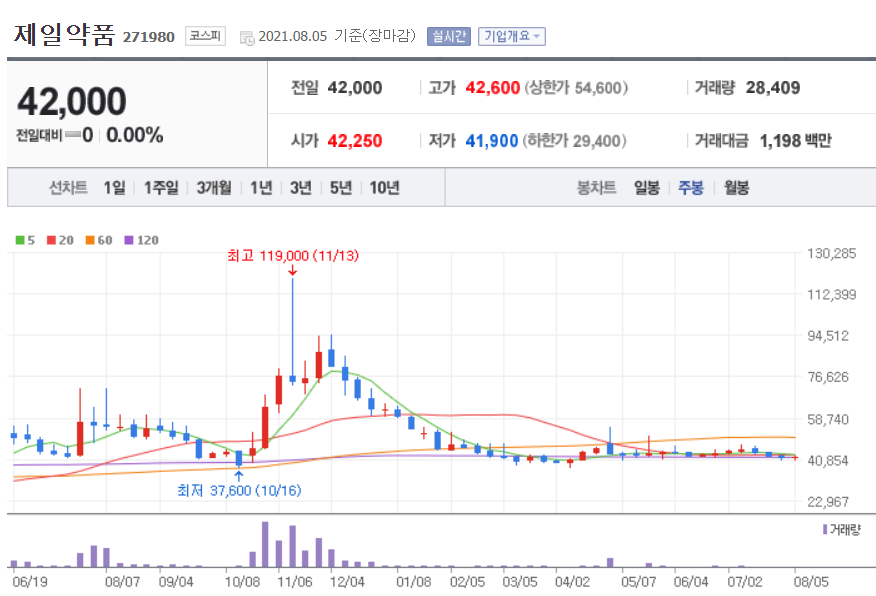Click the calendar clock icon beside date
Viewport: 876px width, 596px height.
246,38
